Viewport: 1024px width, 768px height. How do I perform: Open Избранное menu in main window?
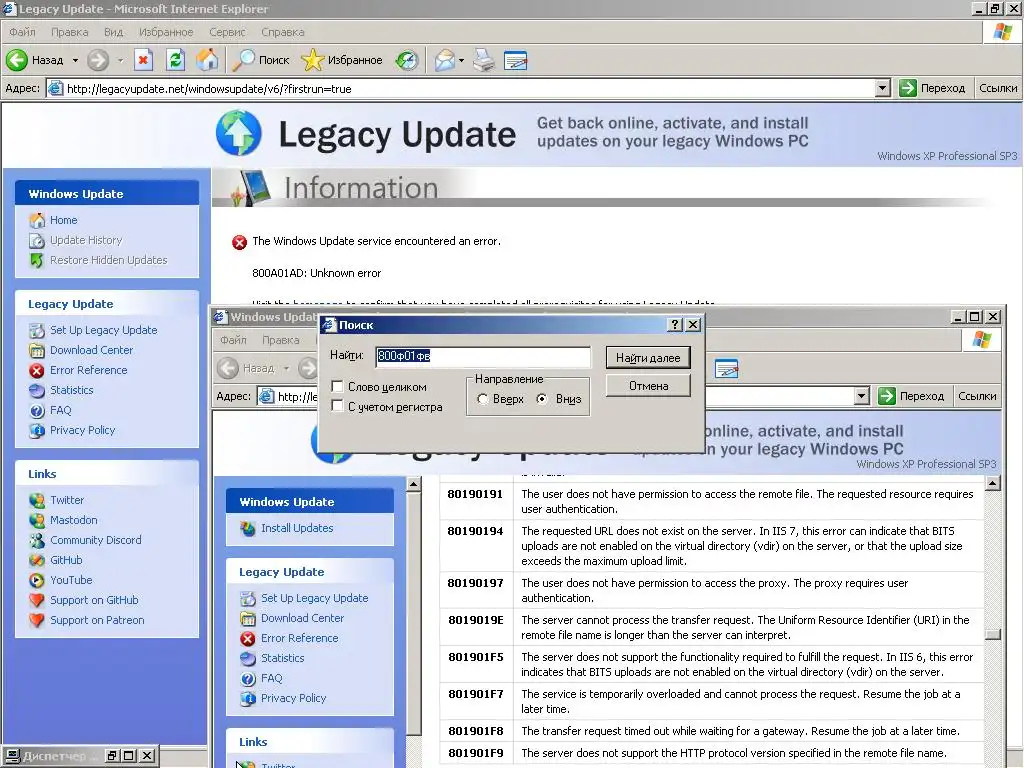[166, 32]
